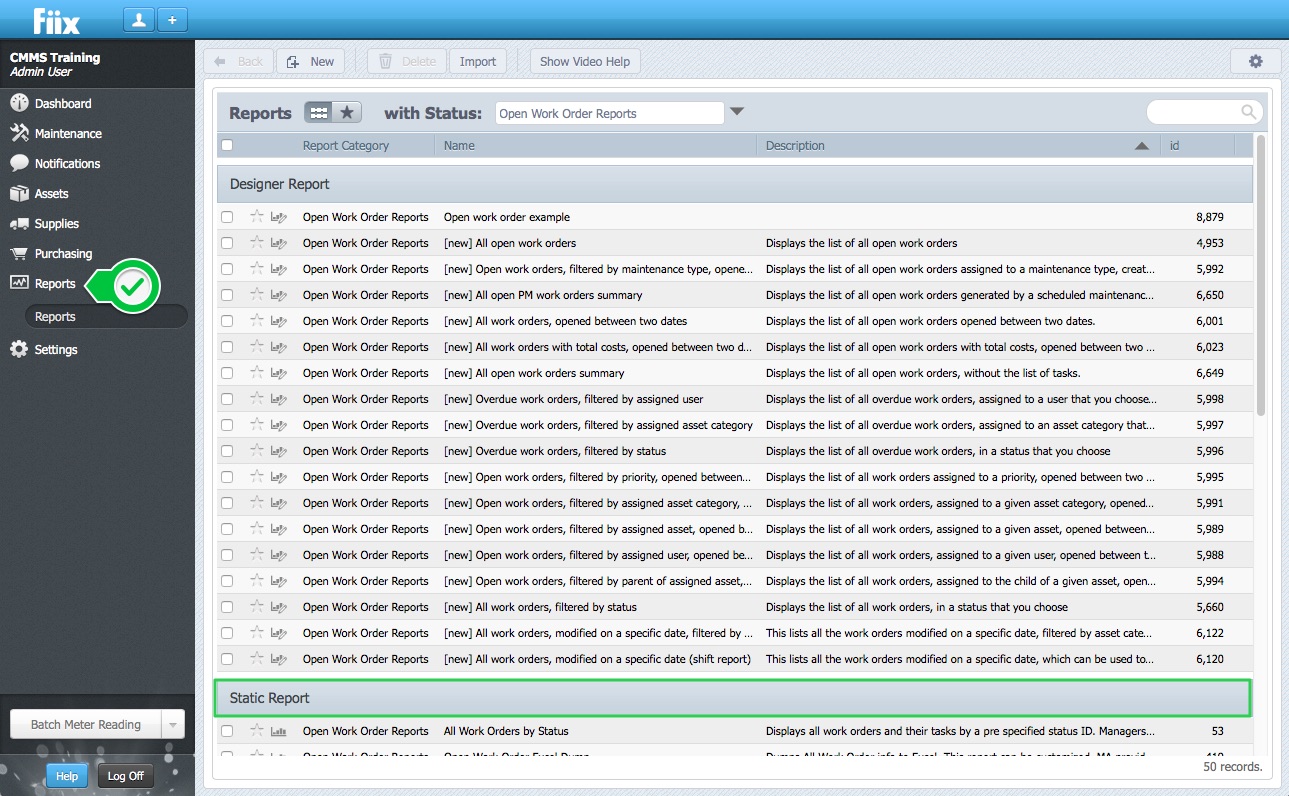This screenshot has height=796, width=1289.
Task: Favorite the '[new] Overdue work orders, filtered by status' report
Action: (257, 450)
